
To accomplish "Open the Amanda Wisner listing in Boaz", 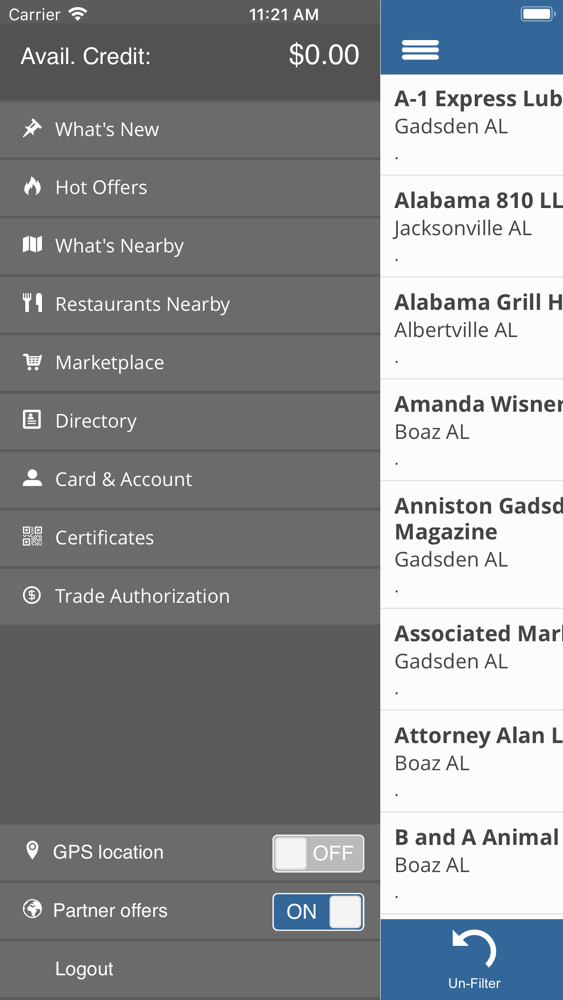I will (x=472, y=430).
